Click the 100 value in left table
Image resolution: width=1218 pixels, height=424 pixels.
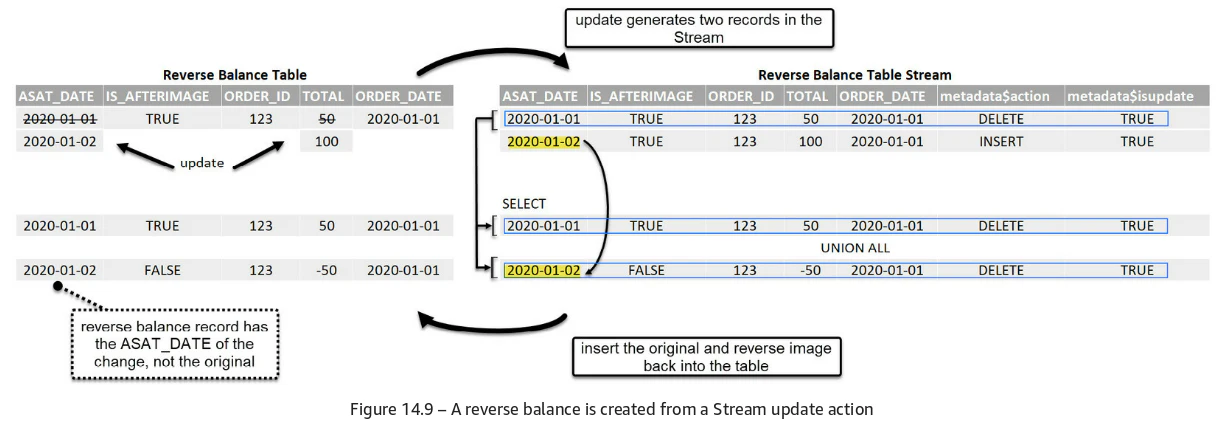(x=326, y=141)
